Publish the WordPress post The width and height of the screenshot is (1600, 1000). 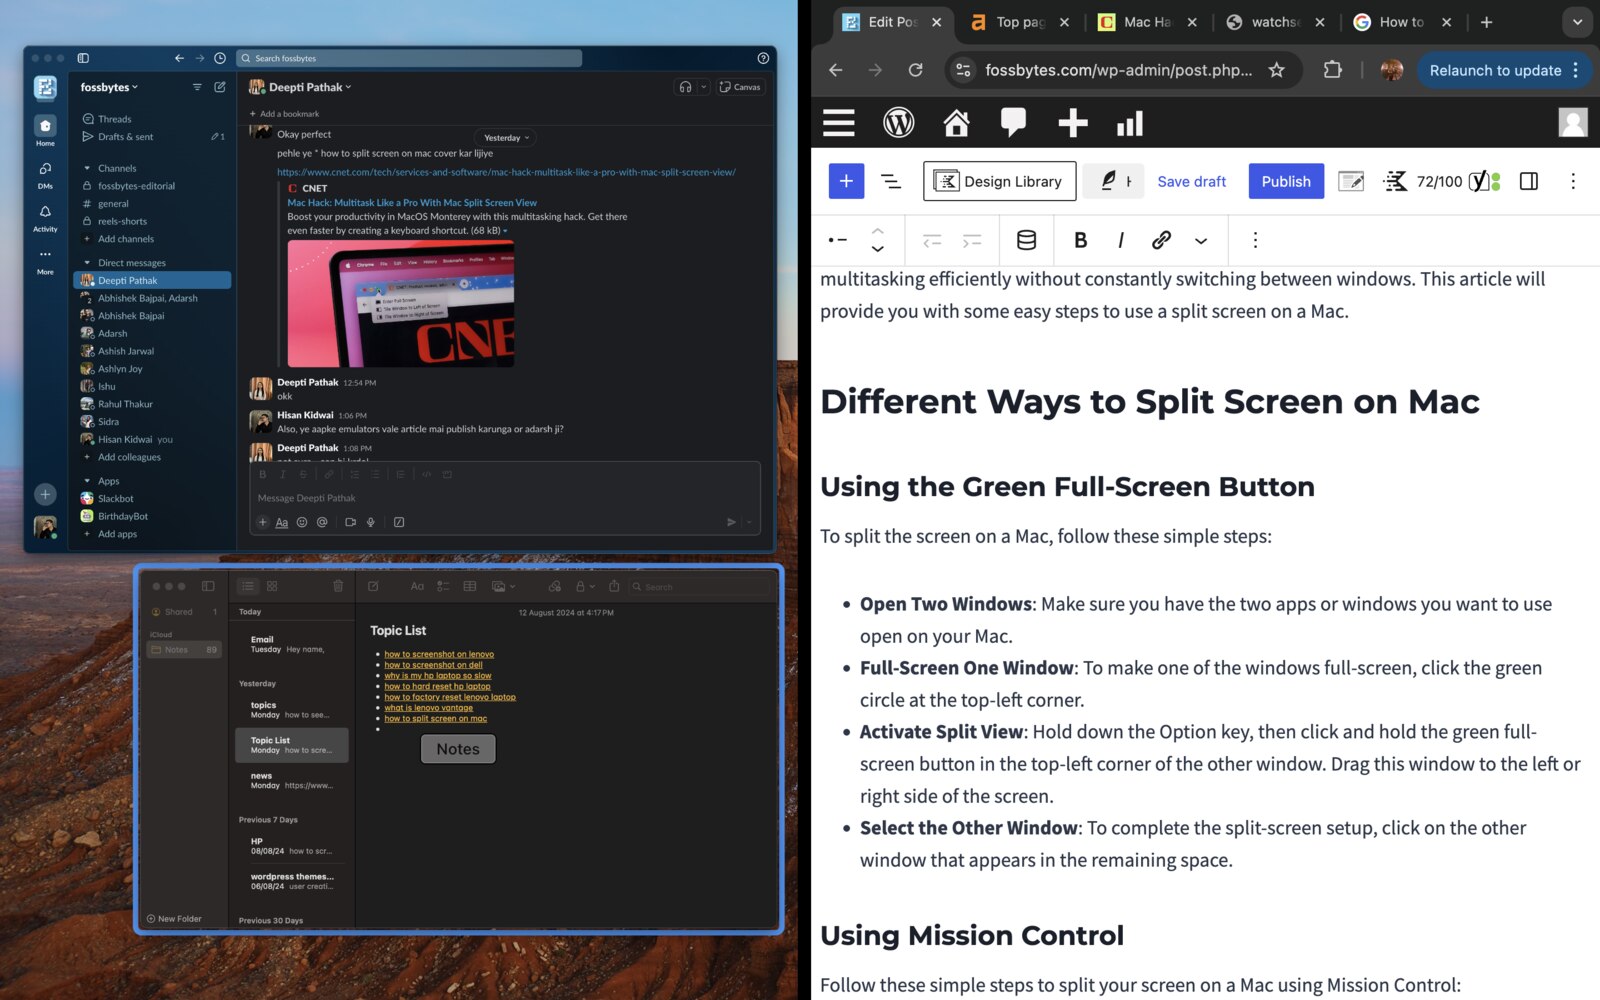pyautogui.click(x=1286, y=181)
